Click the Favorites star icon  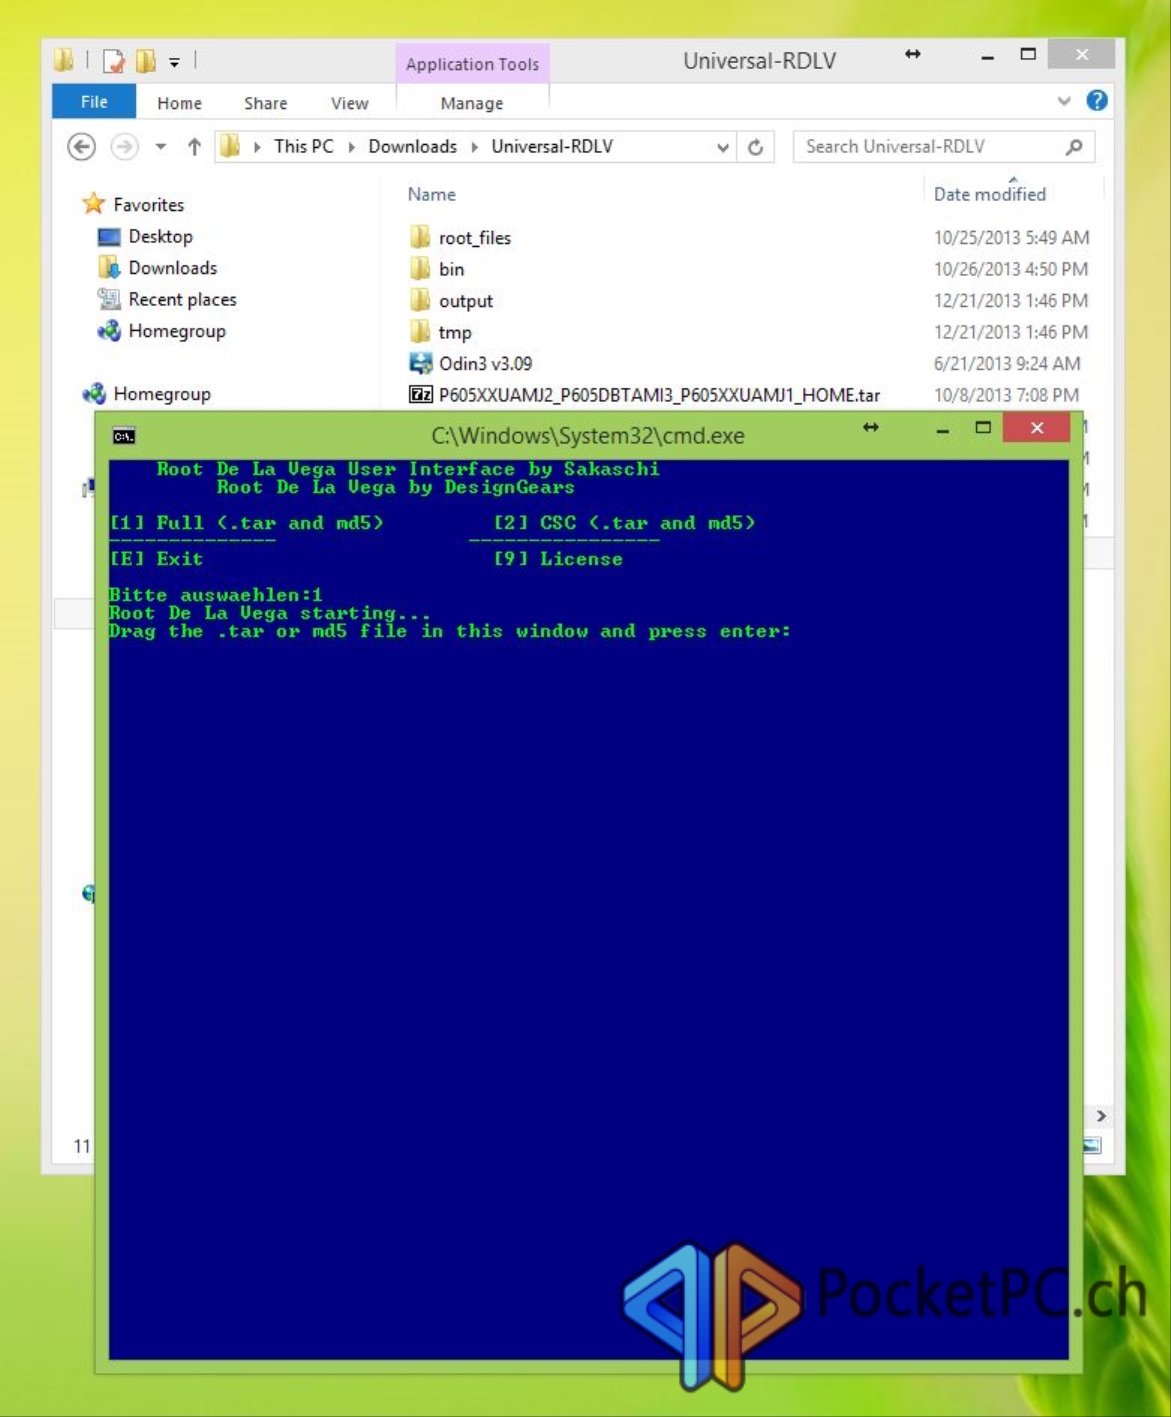tap(94, 204)
